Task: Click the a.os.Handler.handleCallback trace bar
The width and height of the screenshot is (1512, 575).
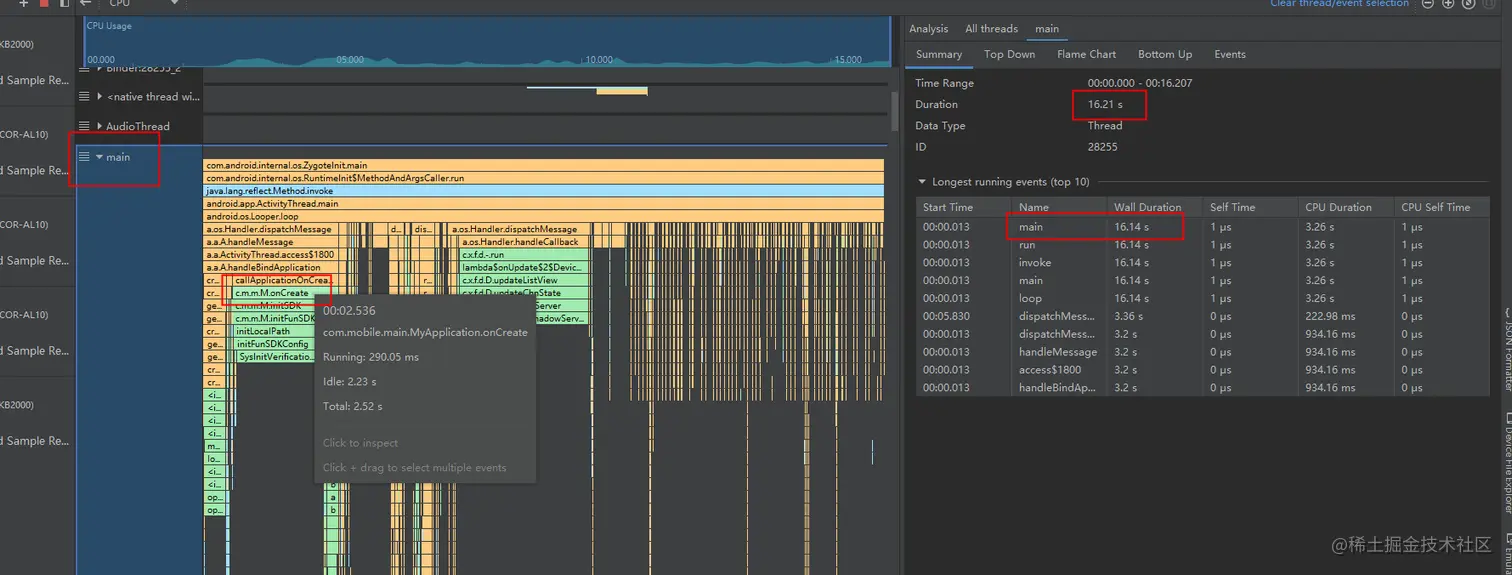Action: click(526, 242)
